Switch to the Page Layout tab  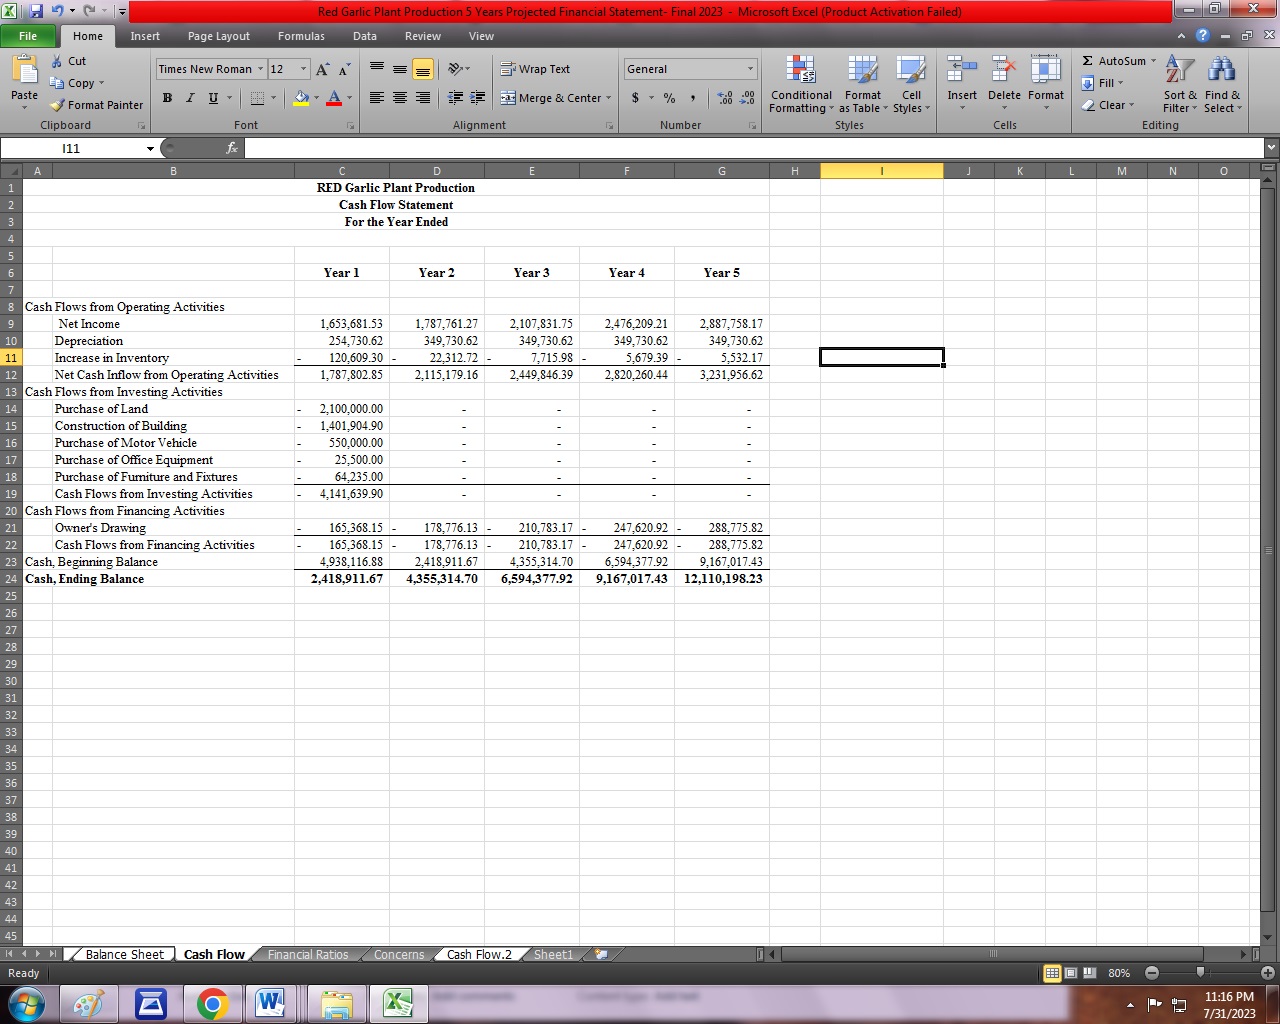click(x=219, y=36)
